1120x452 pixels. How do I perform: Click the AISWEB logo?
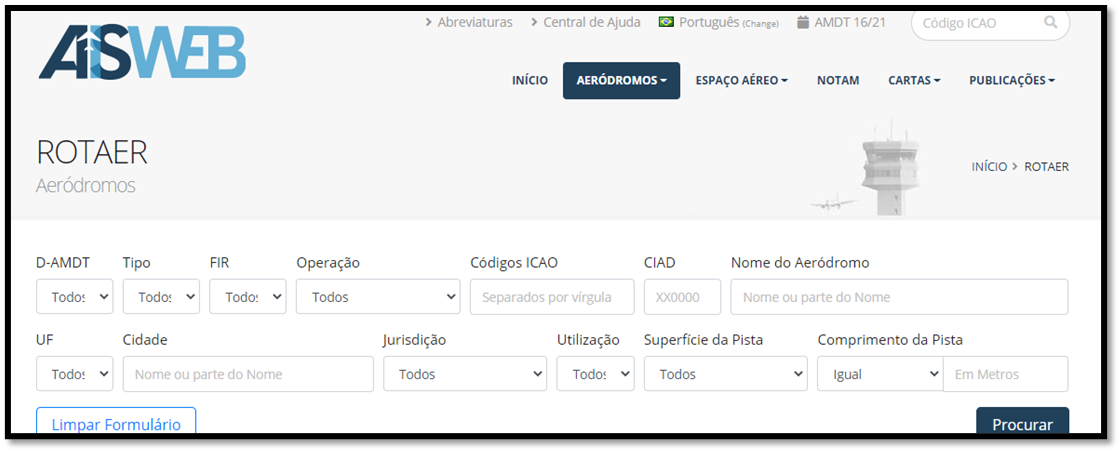pyautogui.click(x=141, y=50)
